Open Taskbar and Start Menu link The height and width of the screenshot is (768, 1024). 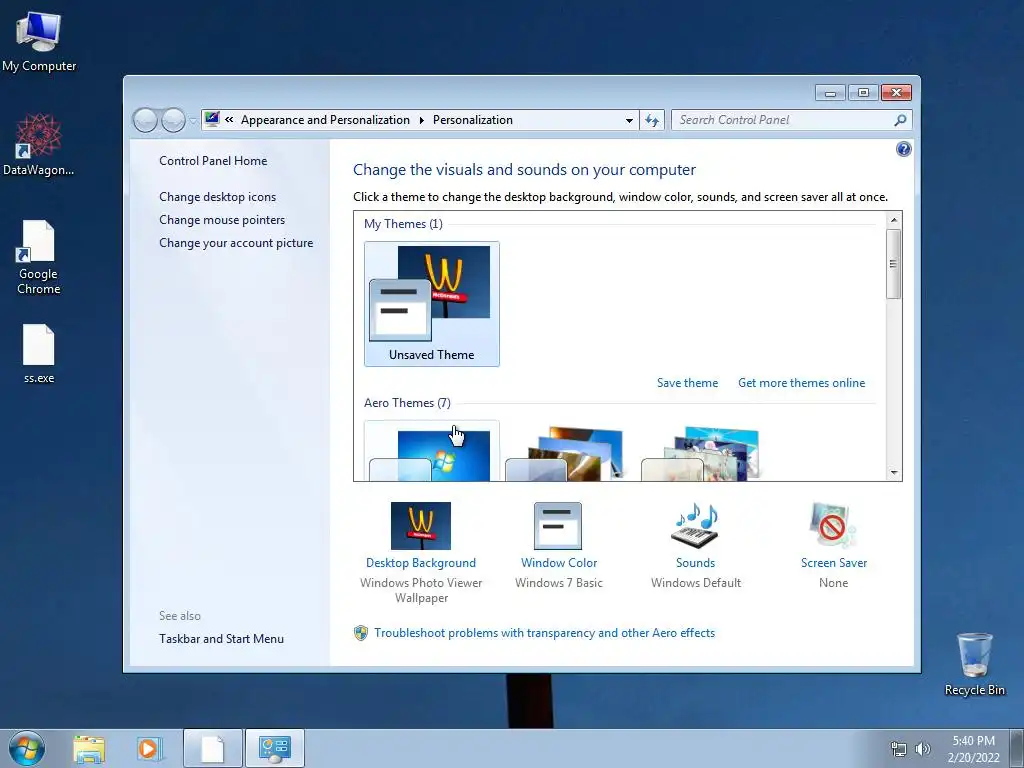point(221,639)
